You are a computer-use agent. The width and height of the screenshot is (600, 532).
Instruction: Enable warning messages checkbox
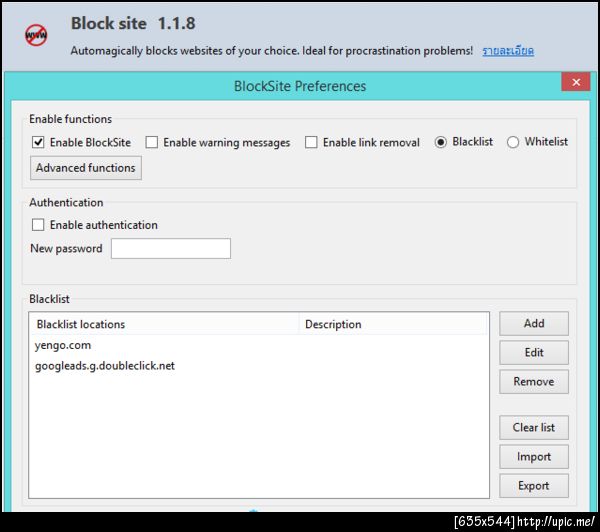(x=152, y=142)
